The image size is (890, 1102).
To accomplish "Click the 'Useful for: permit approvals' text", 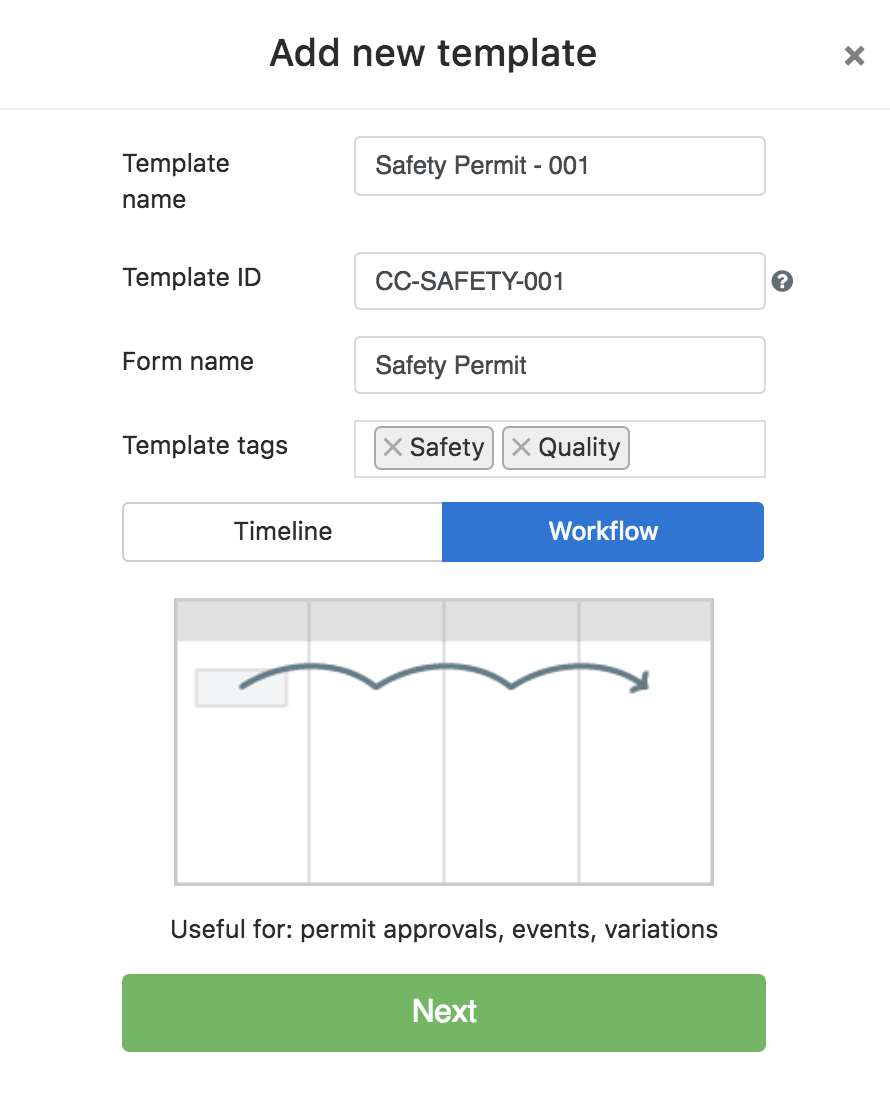I will click(444, 929).
